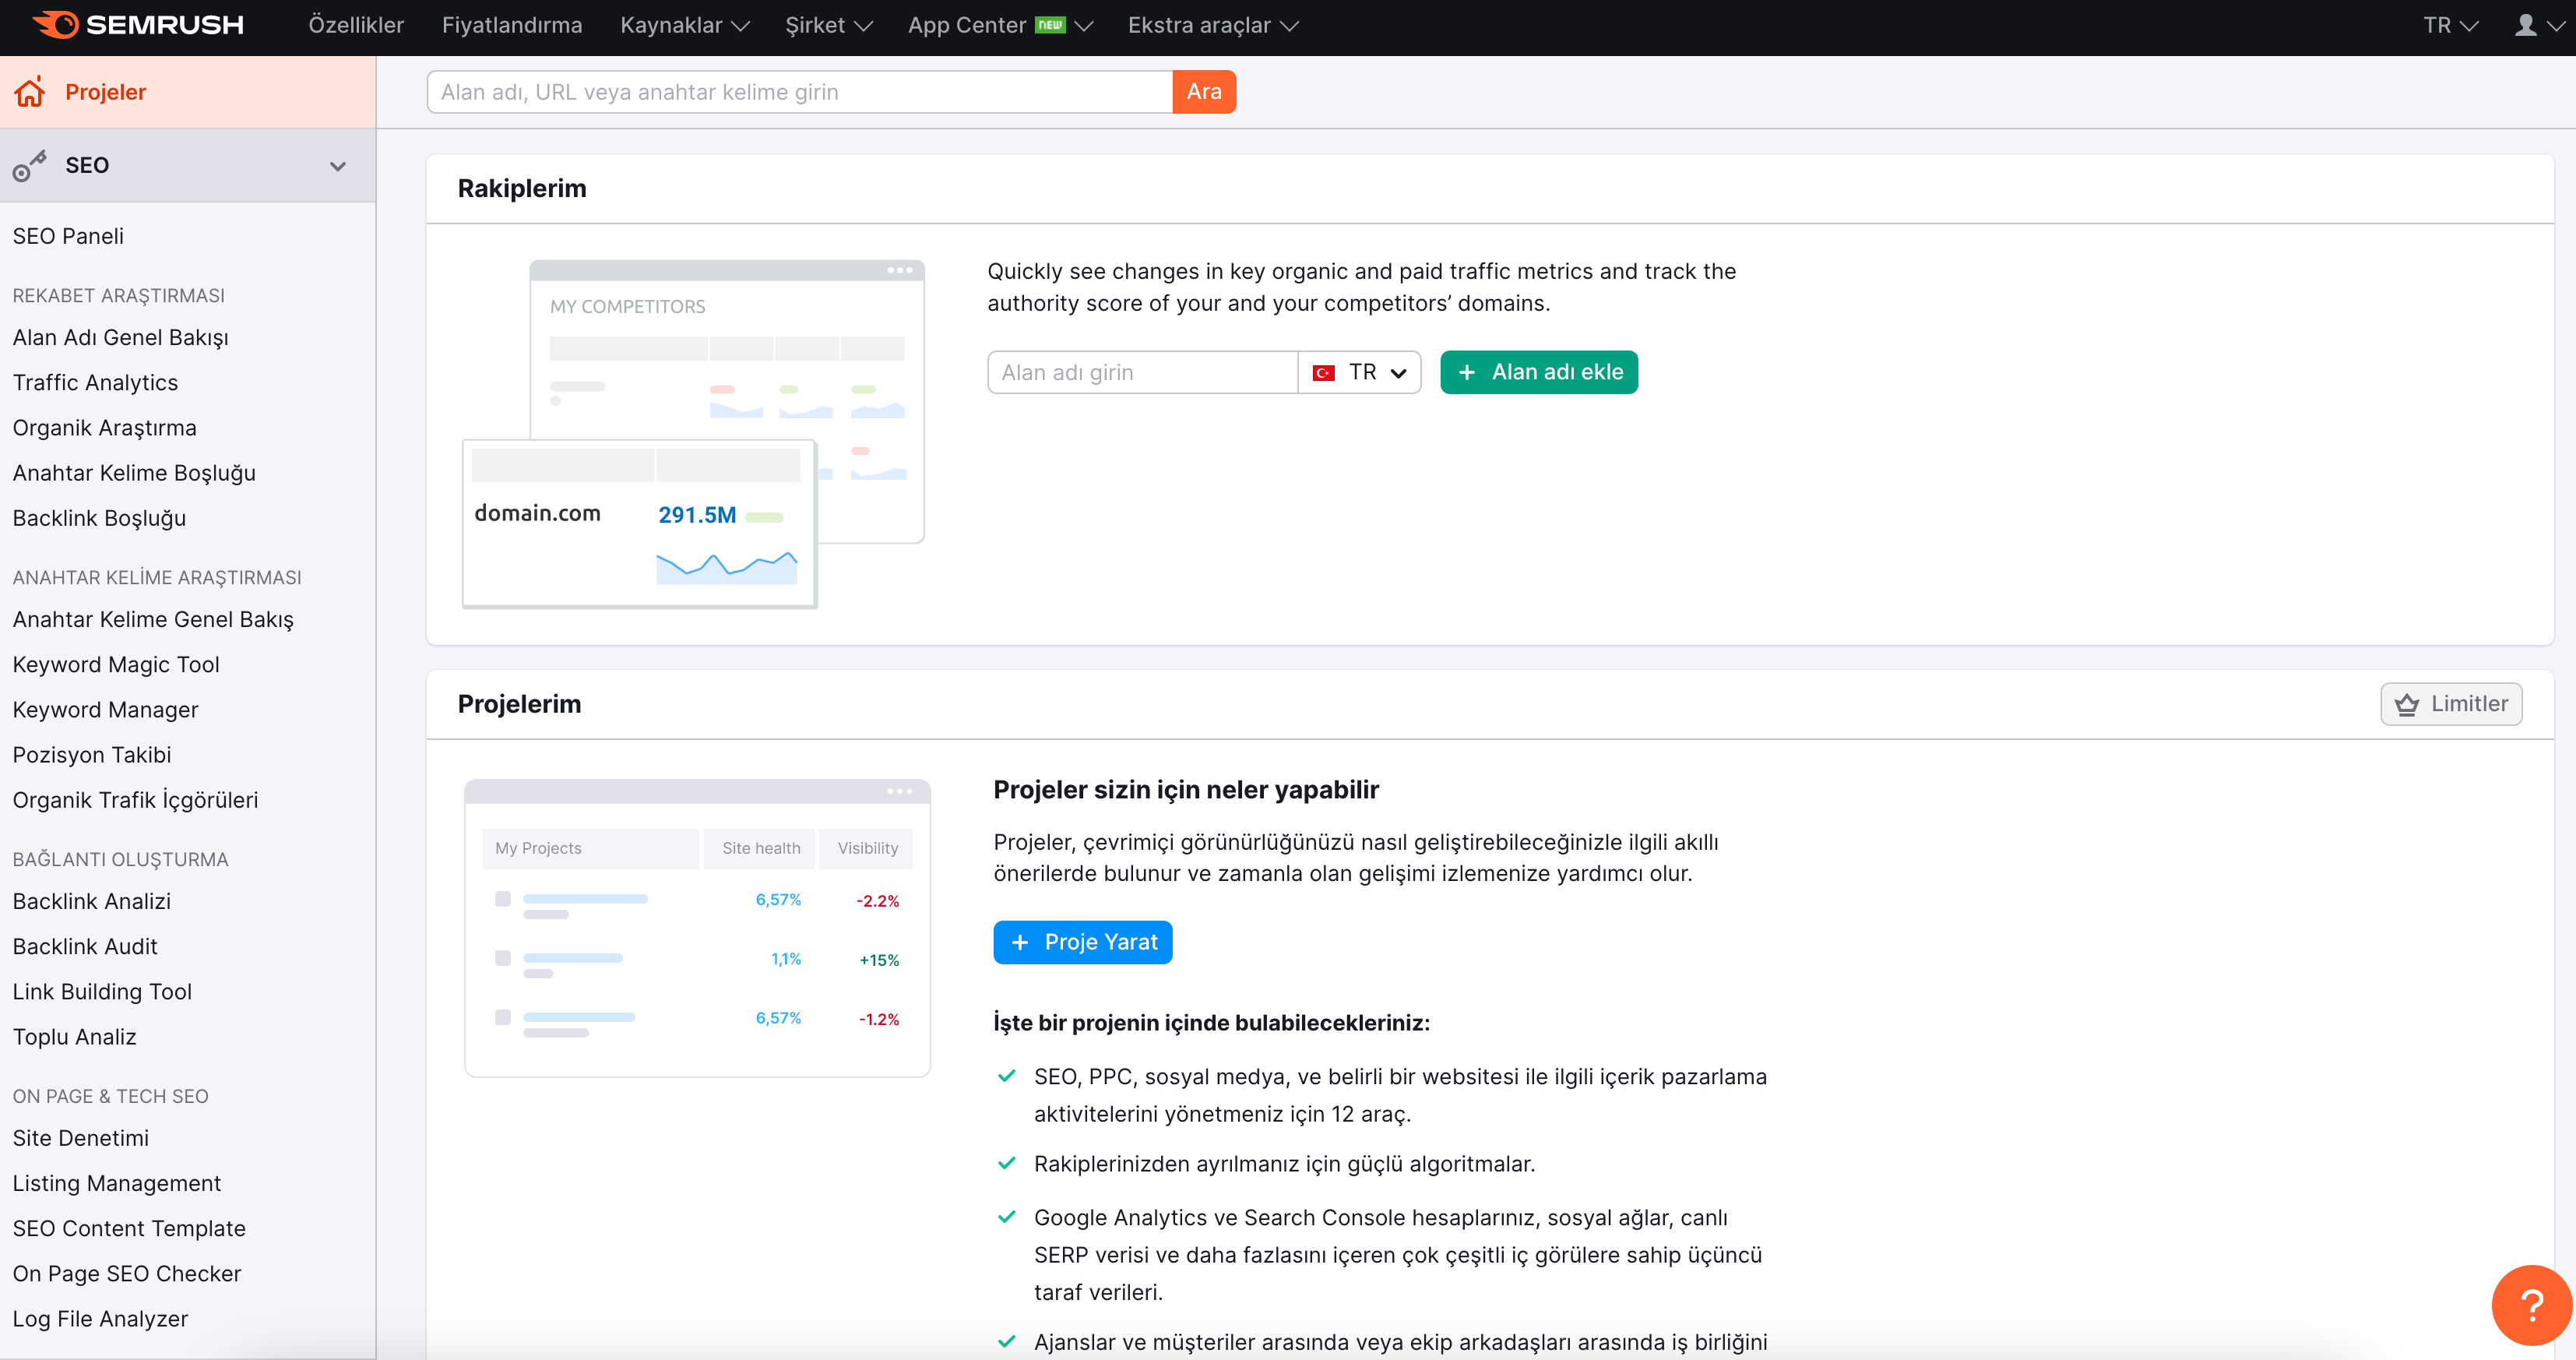Open the TR country database dropdown
Image resolution: width=2576 pixels, height=1360 pixels.
(1359, 372)
